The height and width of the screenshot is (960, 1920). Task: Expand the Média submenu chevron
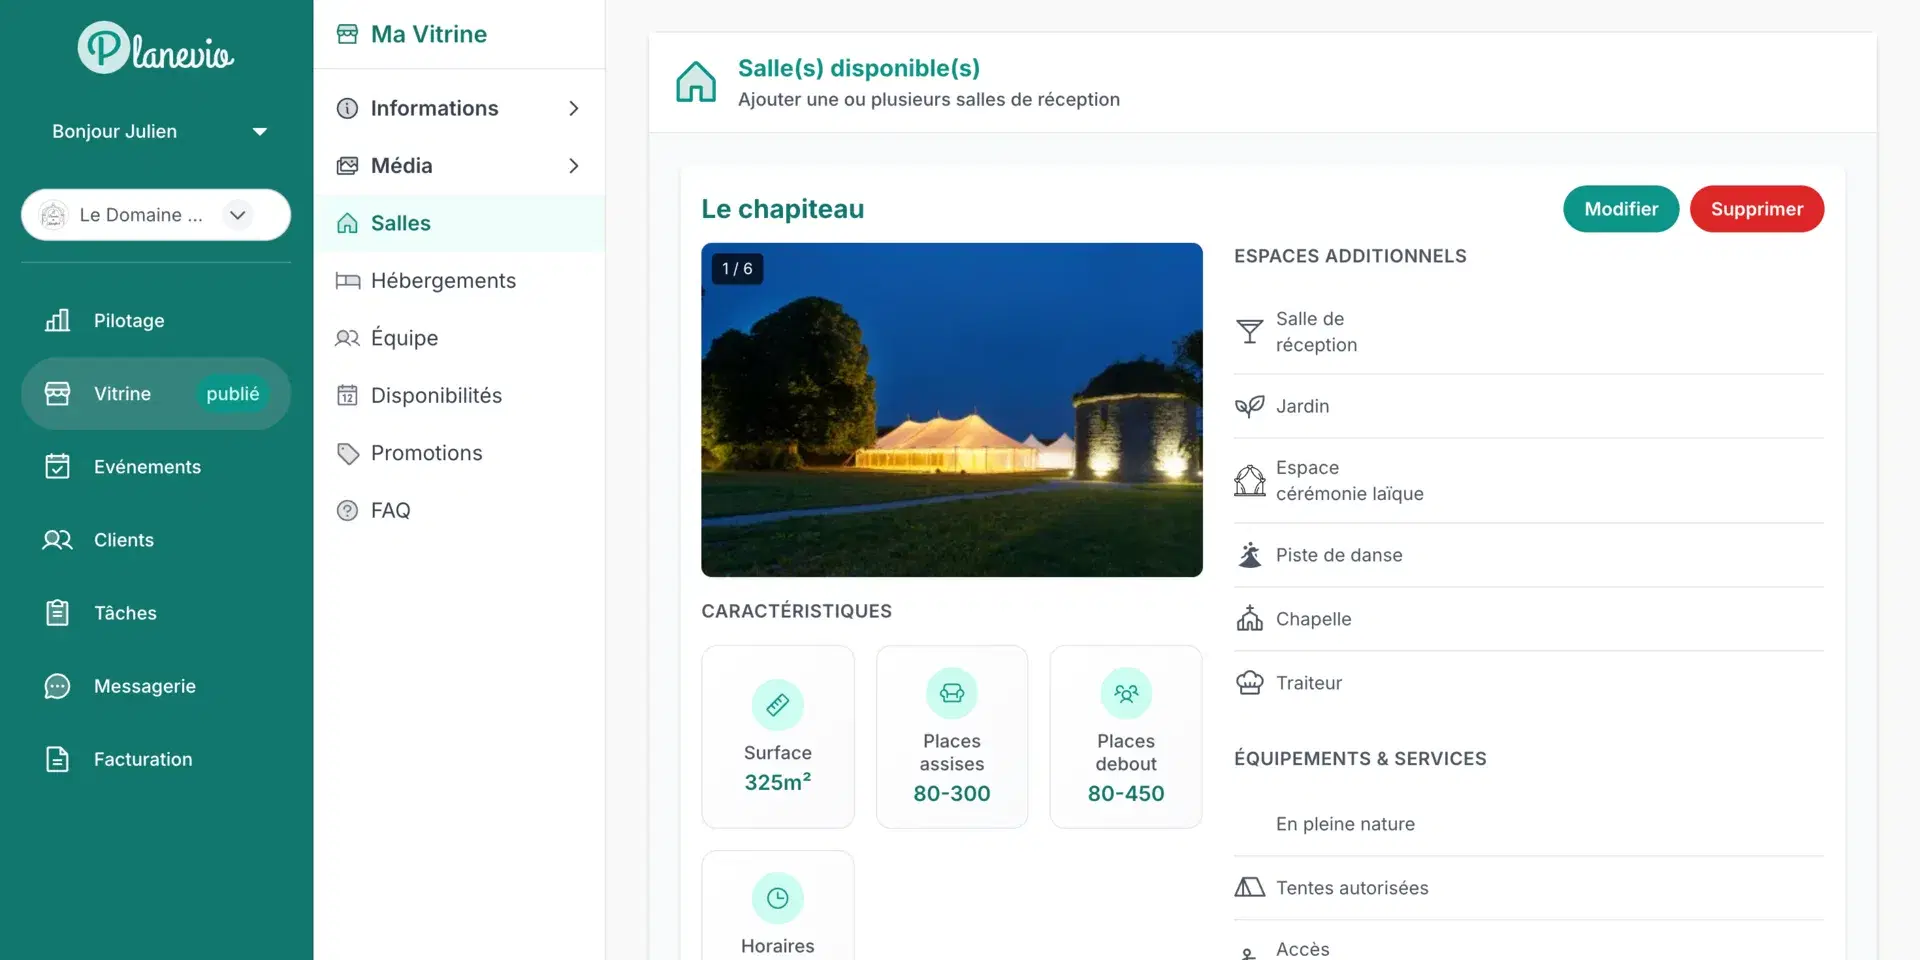coord(574,165)
